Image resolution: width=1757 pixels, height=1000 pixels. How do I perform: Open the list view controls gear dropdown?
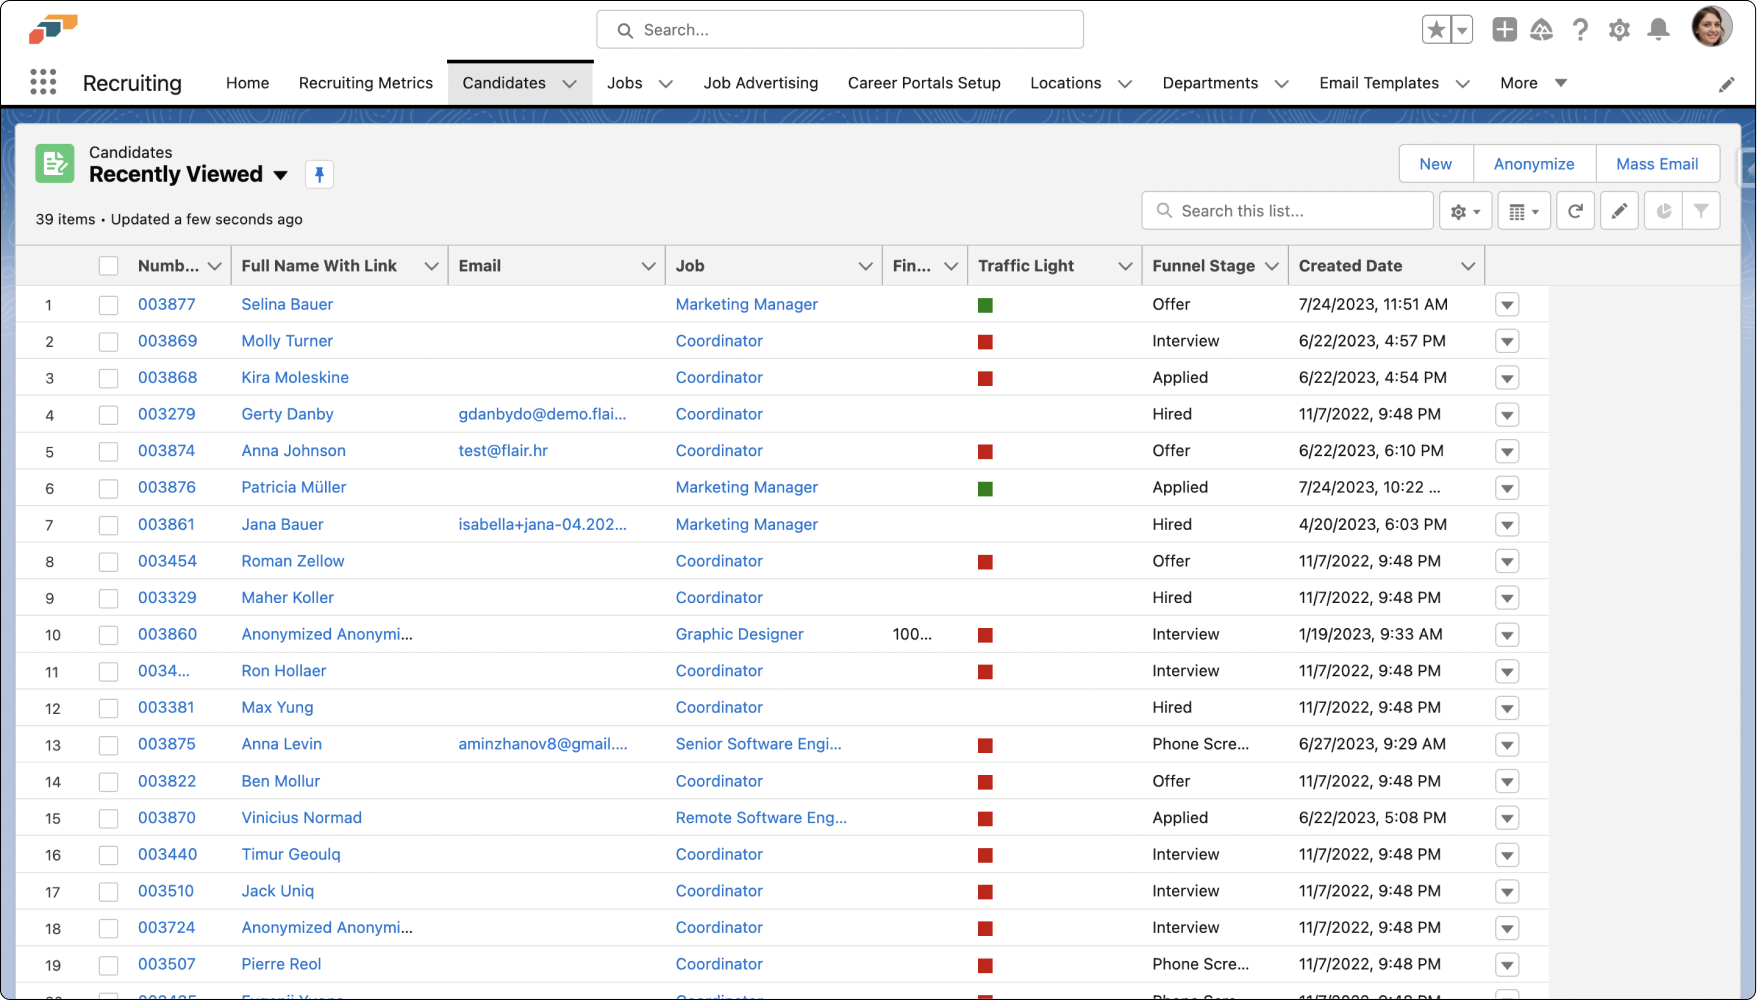point(1465,211)
